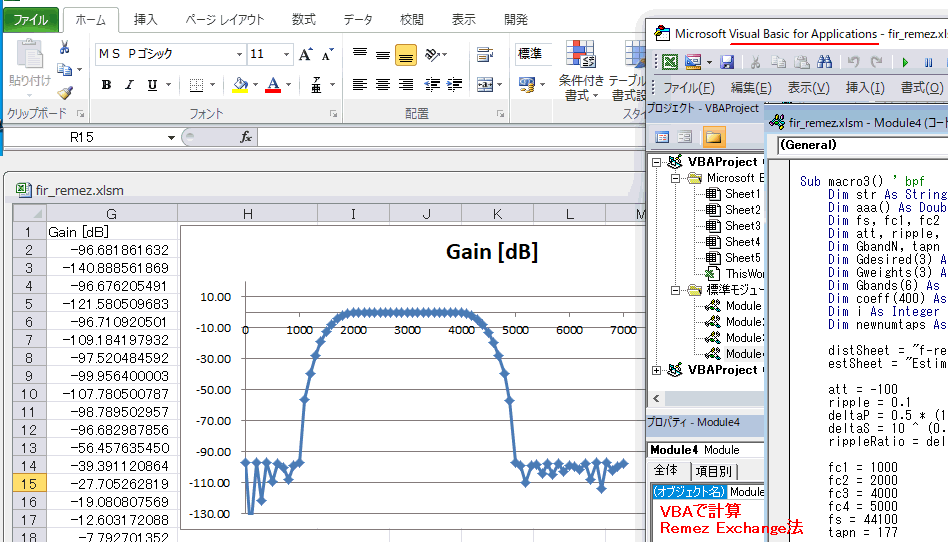The image size is (948, 542).
Task: Click the (General) object dropdown
Action: tap(862, 145)
